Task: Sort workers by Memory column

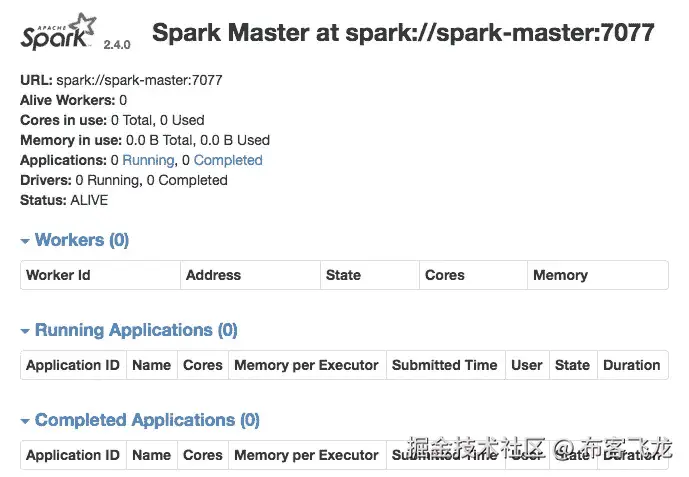Action: [598, 275]
